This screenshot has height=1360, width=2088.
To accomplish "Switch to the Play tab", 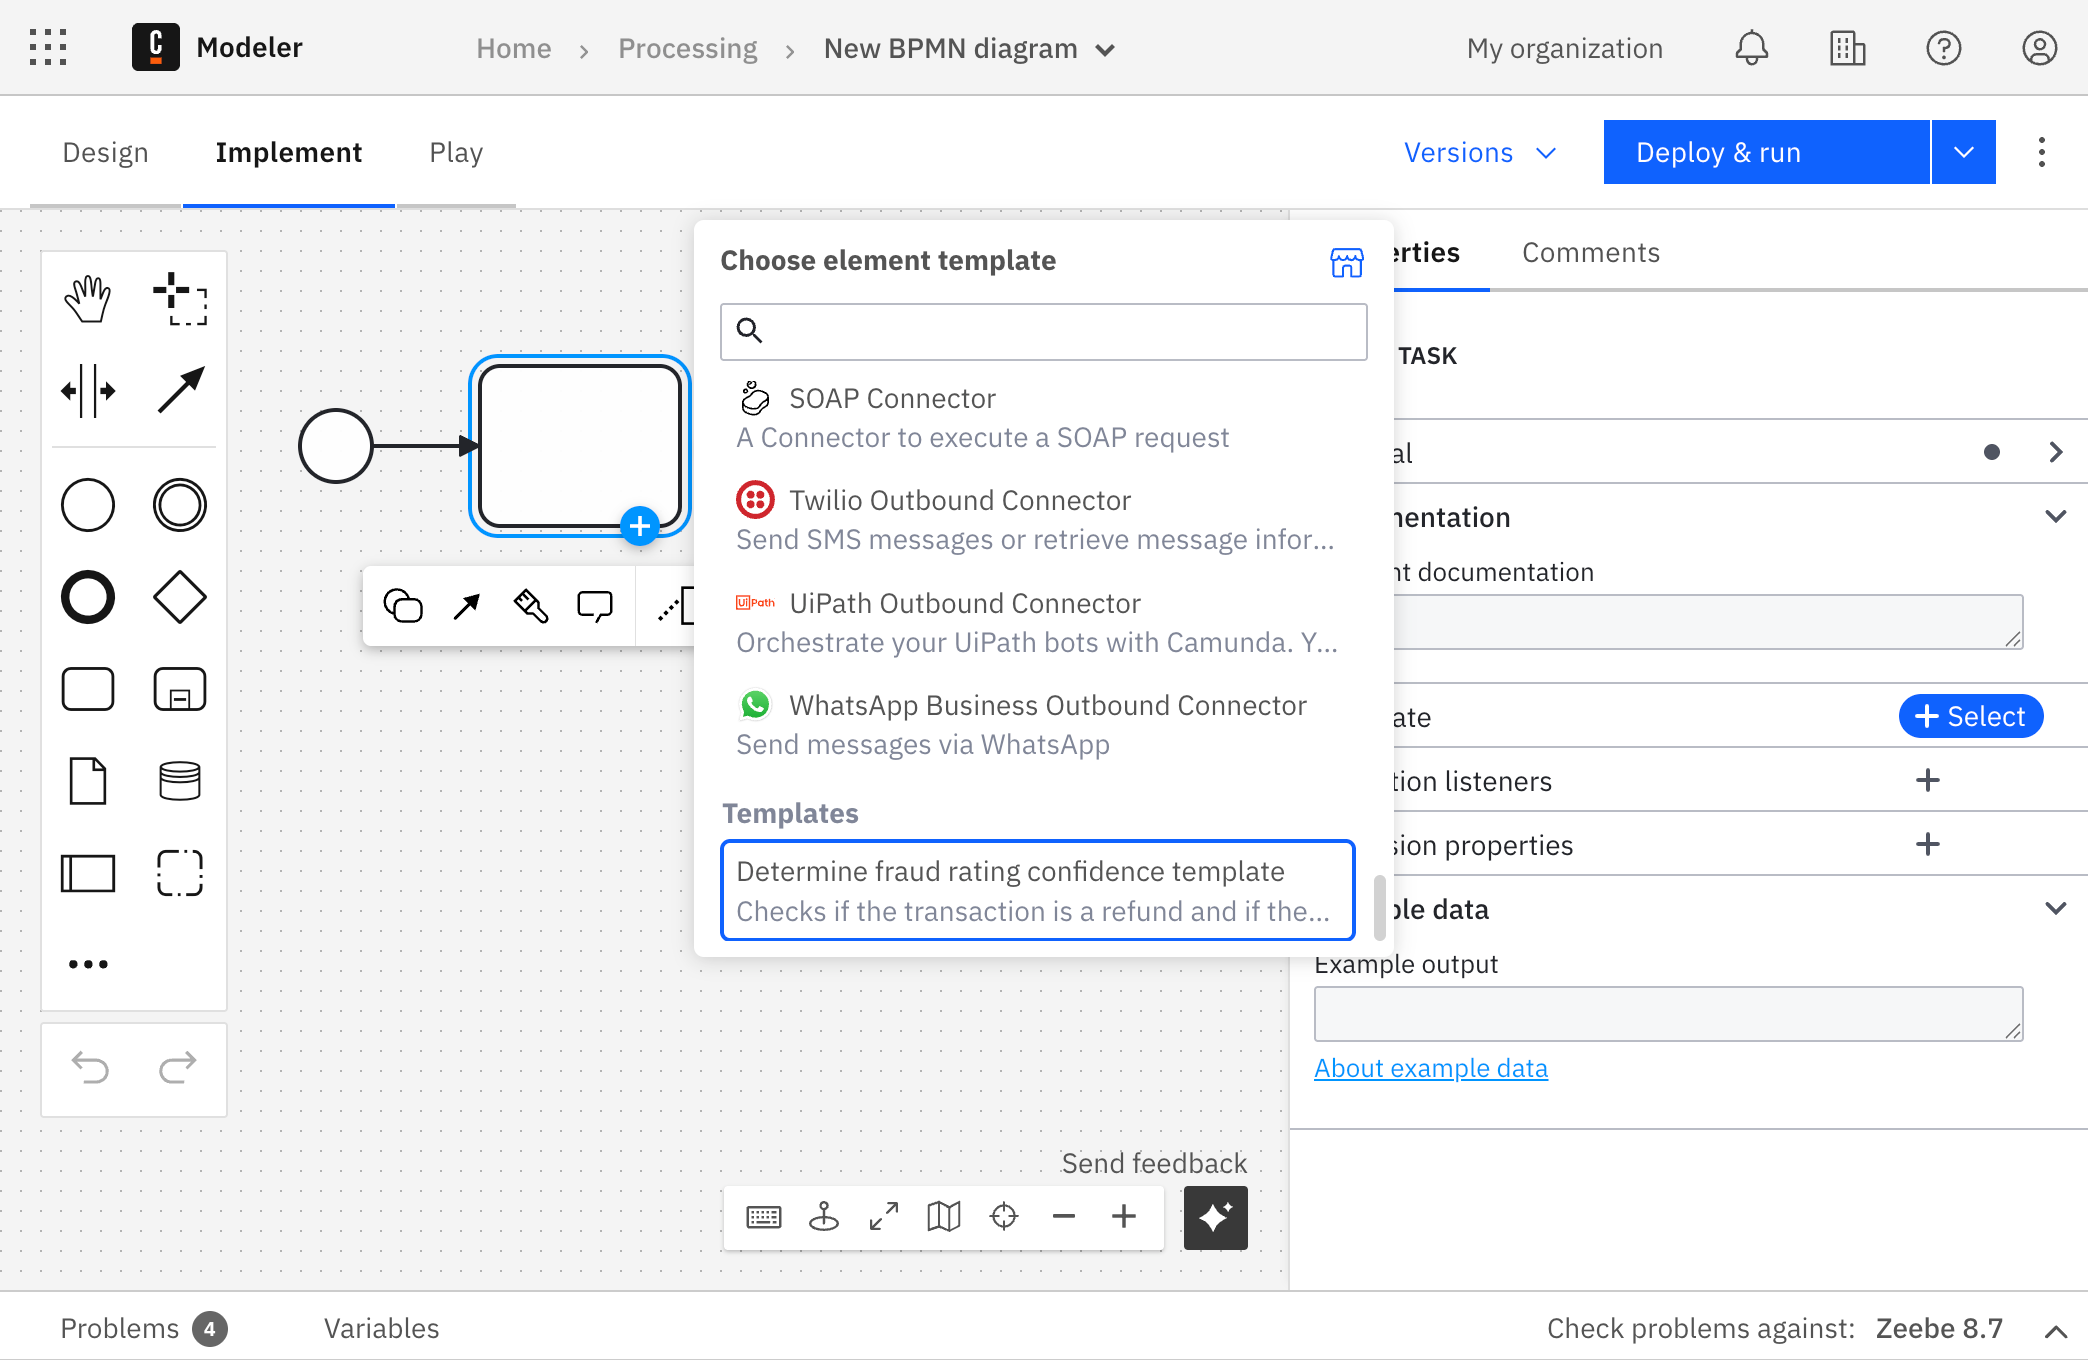I will [x=456, y=153].
